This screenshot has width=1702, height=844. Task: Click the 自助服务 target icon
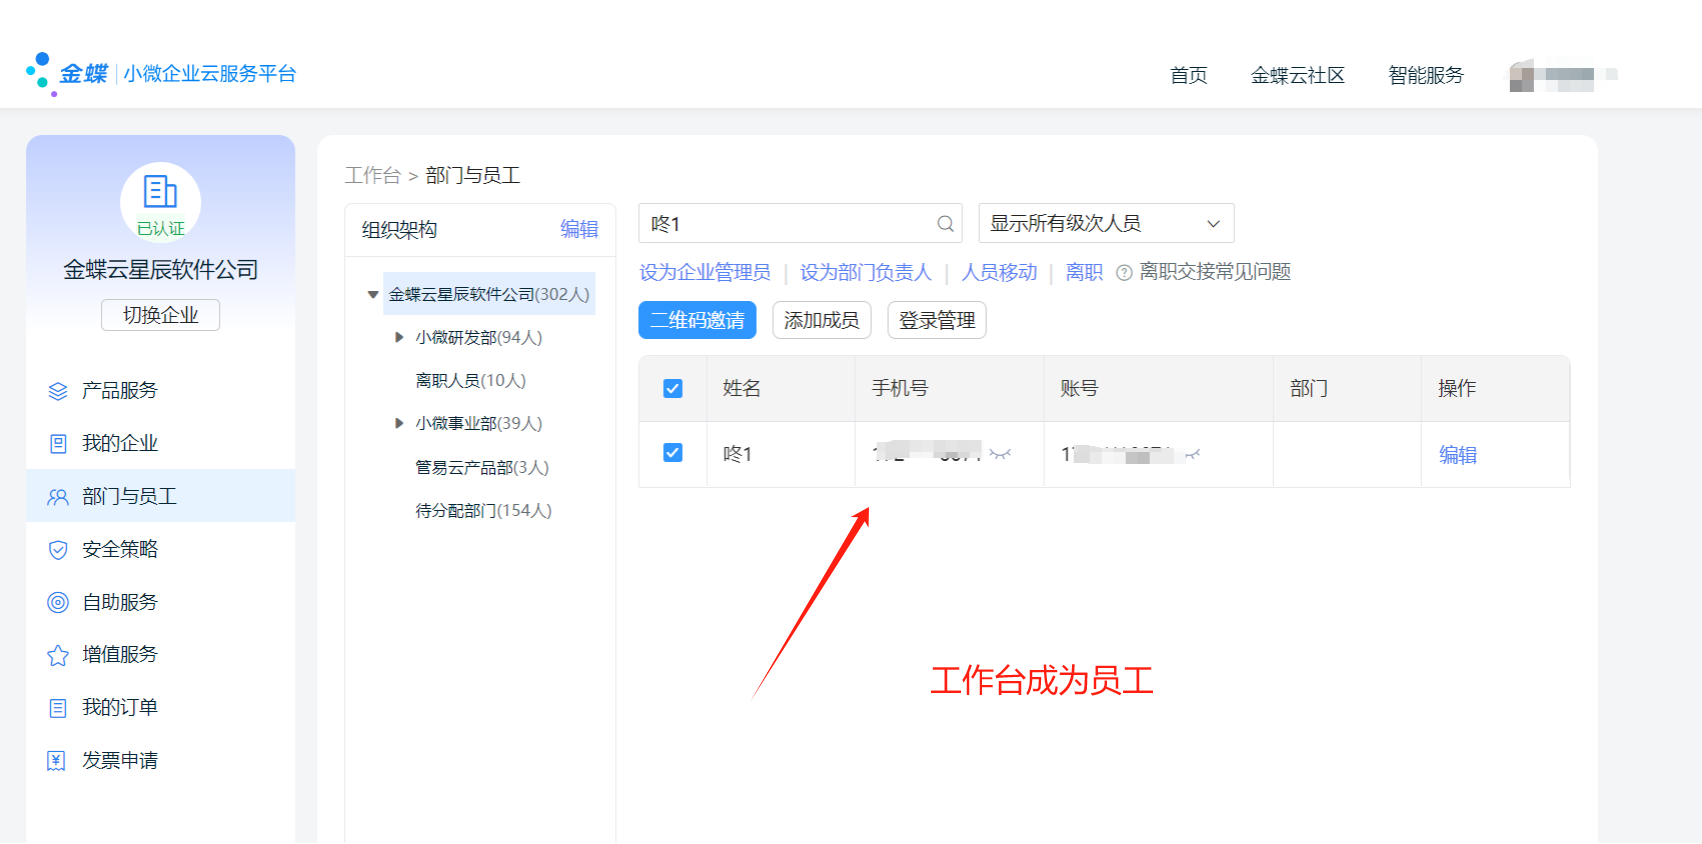[58, 602]
